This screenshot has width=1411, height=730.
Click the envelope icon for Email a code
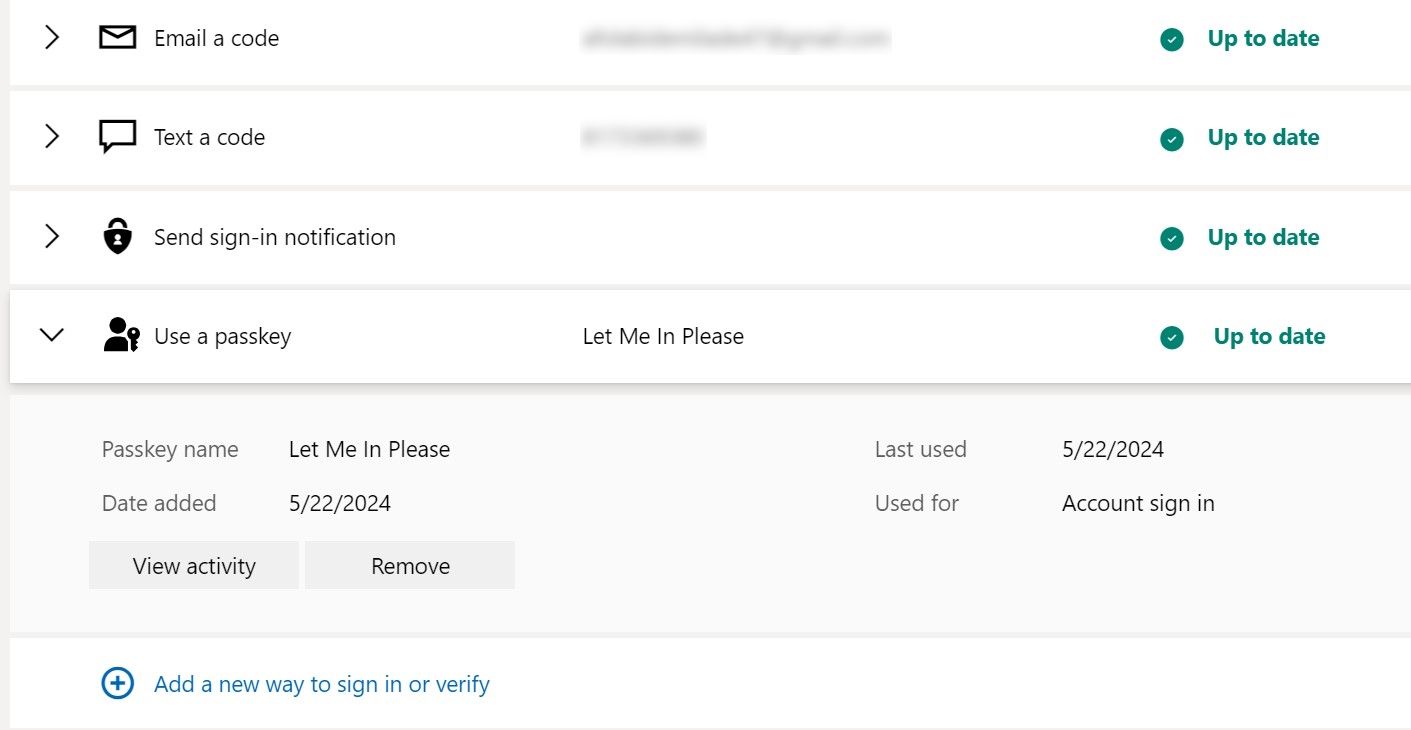(117, 38)
